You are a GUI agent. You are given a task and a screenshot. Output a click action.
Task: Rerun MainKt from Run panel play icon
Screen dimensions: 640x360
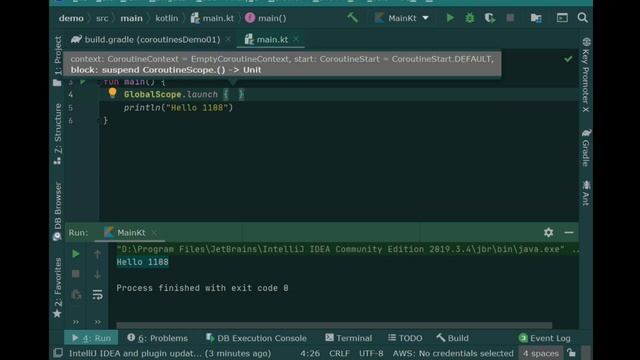(76, 254)
